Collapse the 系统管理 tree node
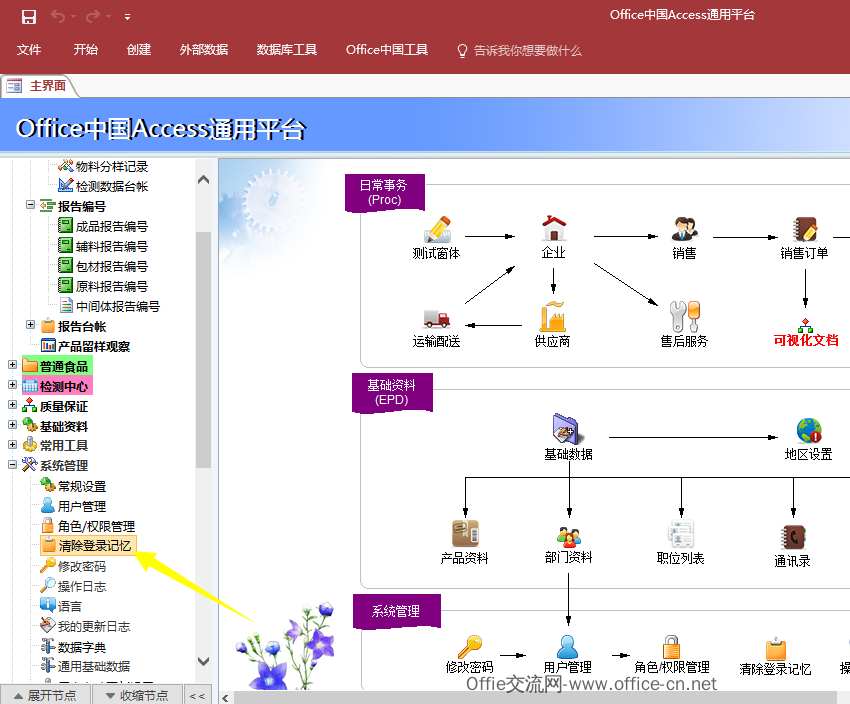Image resolution: width=850 pixels, height=704 pixels. tap(12, 464)
